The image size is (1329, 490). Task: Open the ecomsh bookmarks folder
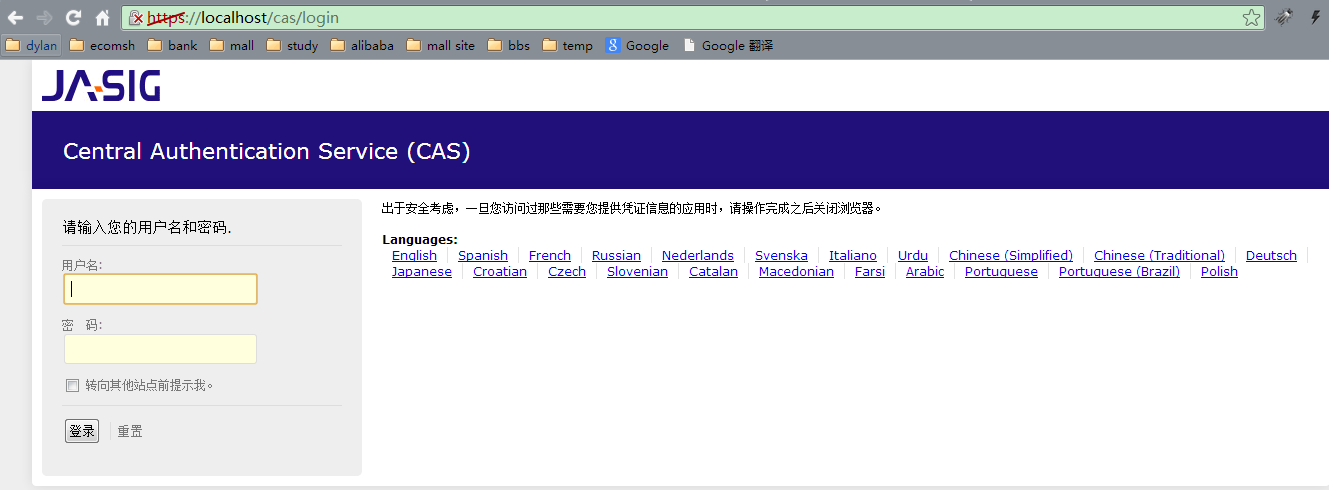click(x=102, y=45)
